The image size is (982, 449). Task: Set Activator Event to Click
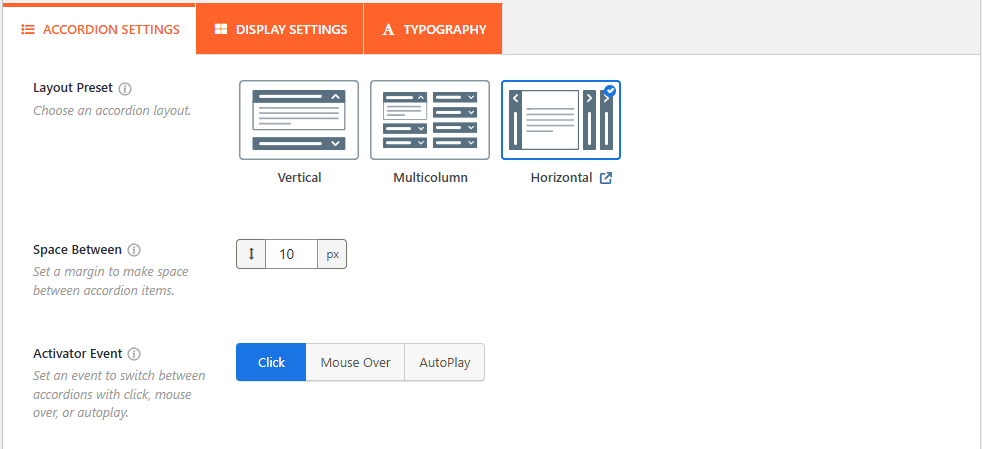[x=271, y=363]
